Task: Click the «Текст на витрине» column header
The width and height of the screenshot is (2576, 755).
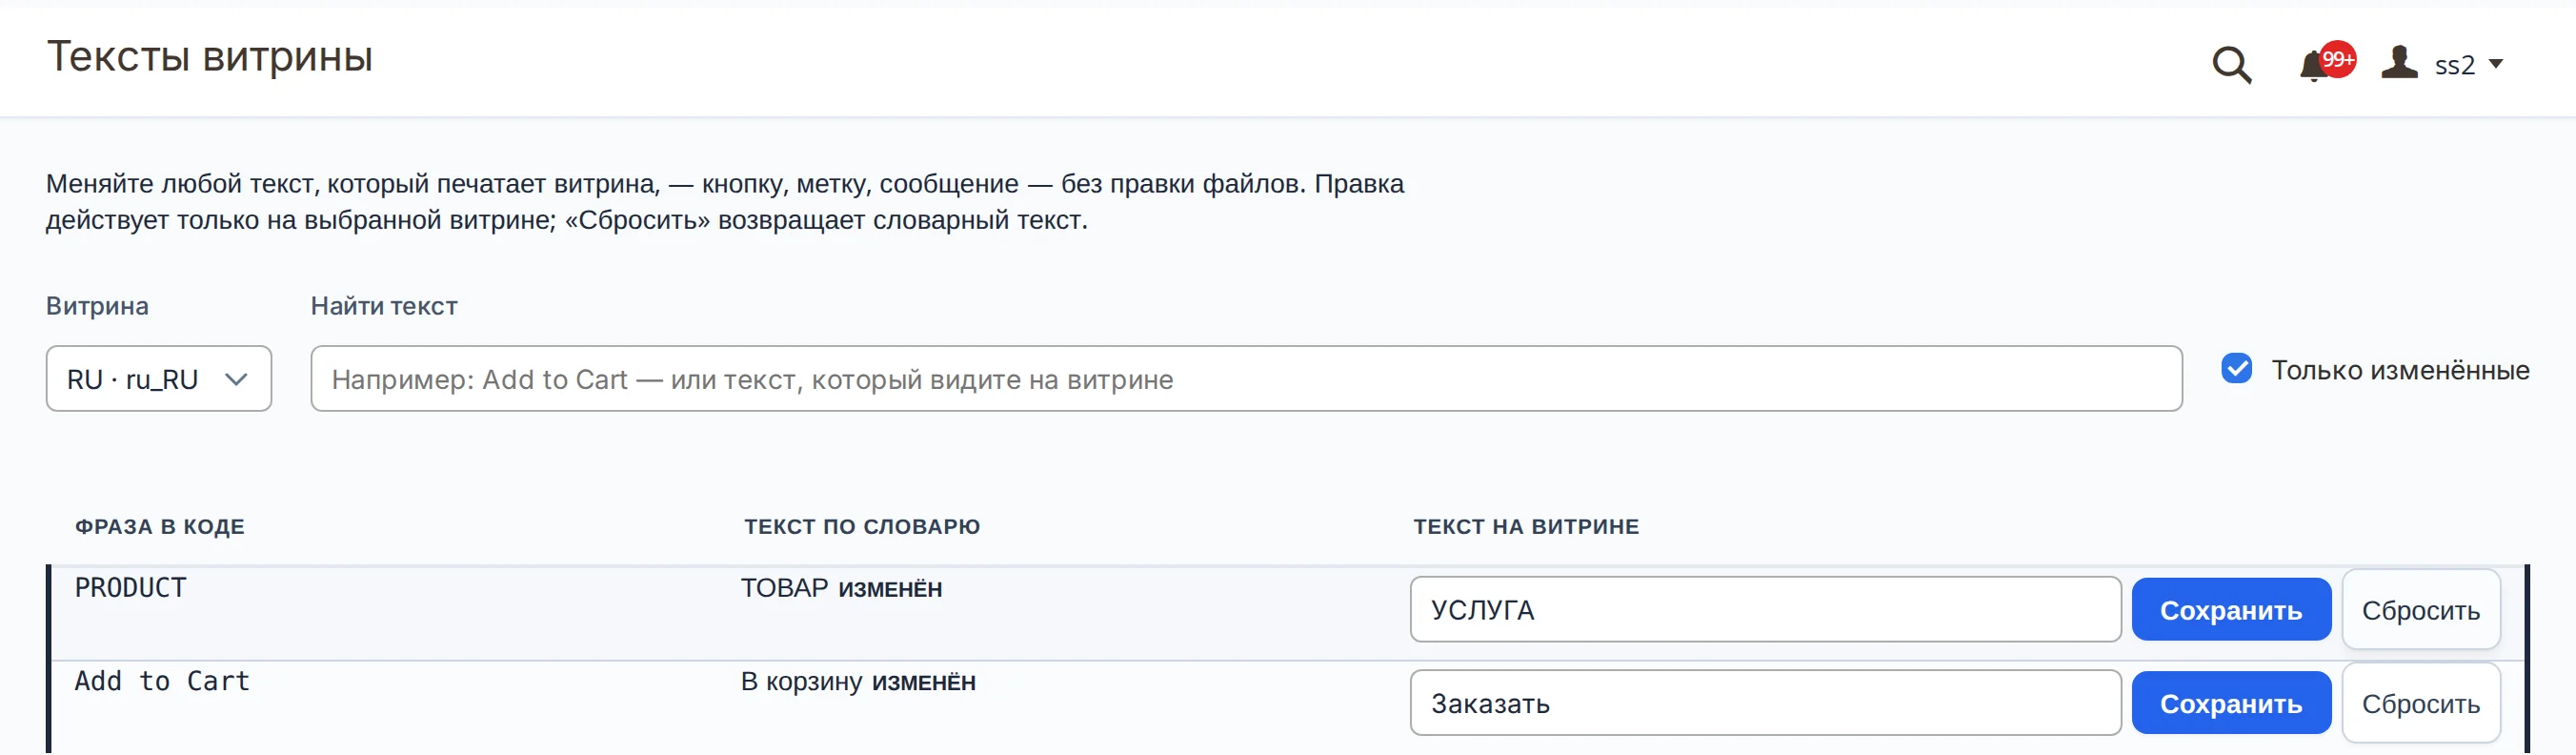Action: pyautogui.click(x=1526, y=527)
